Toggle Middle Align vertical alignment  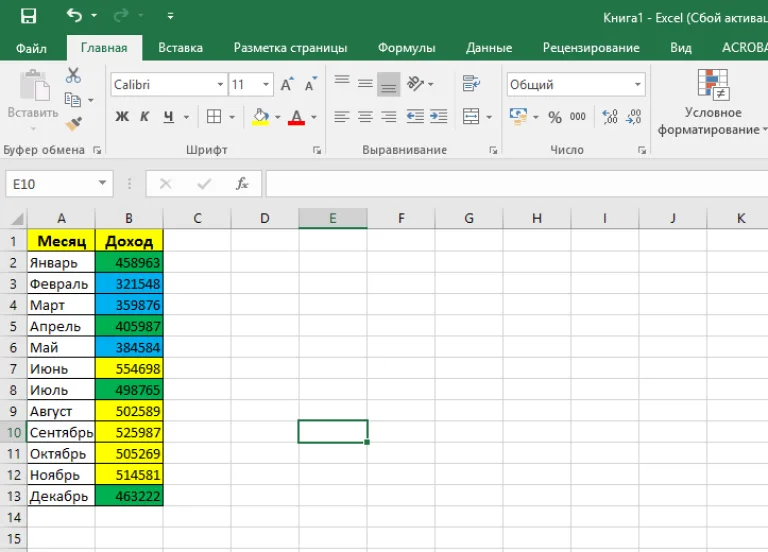click(x=365, y=84)
